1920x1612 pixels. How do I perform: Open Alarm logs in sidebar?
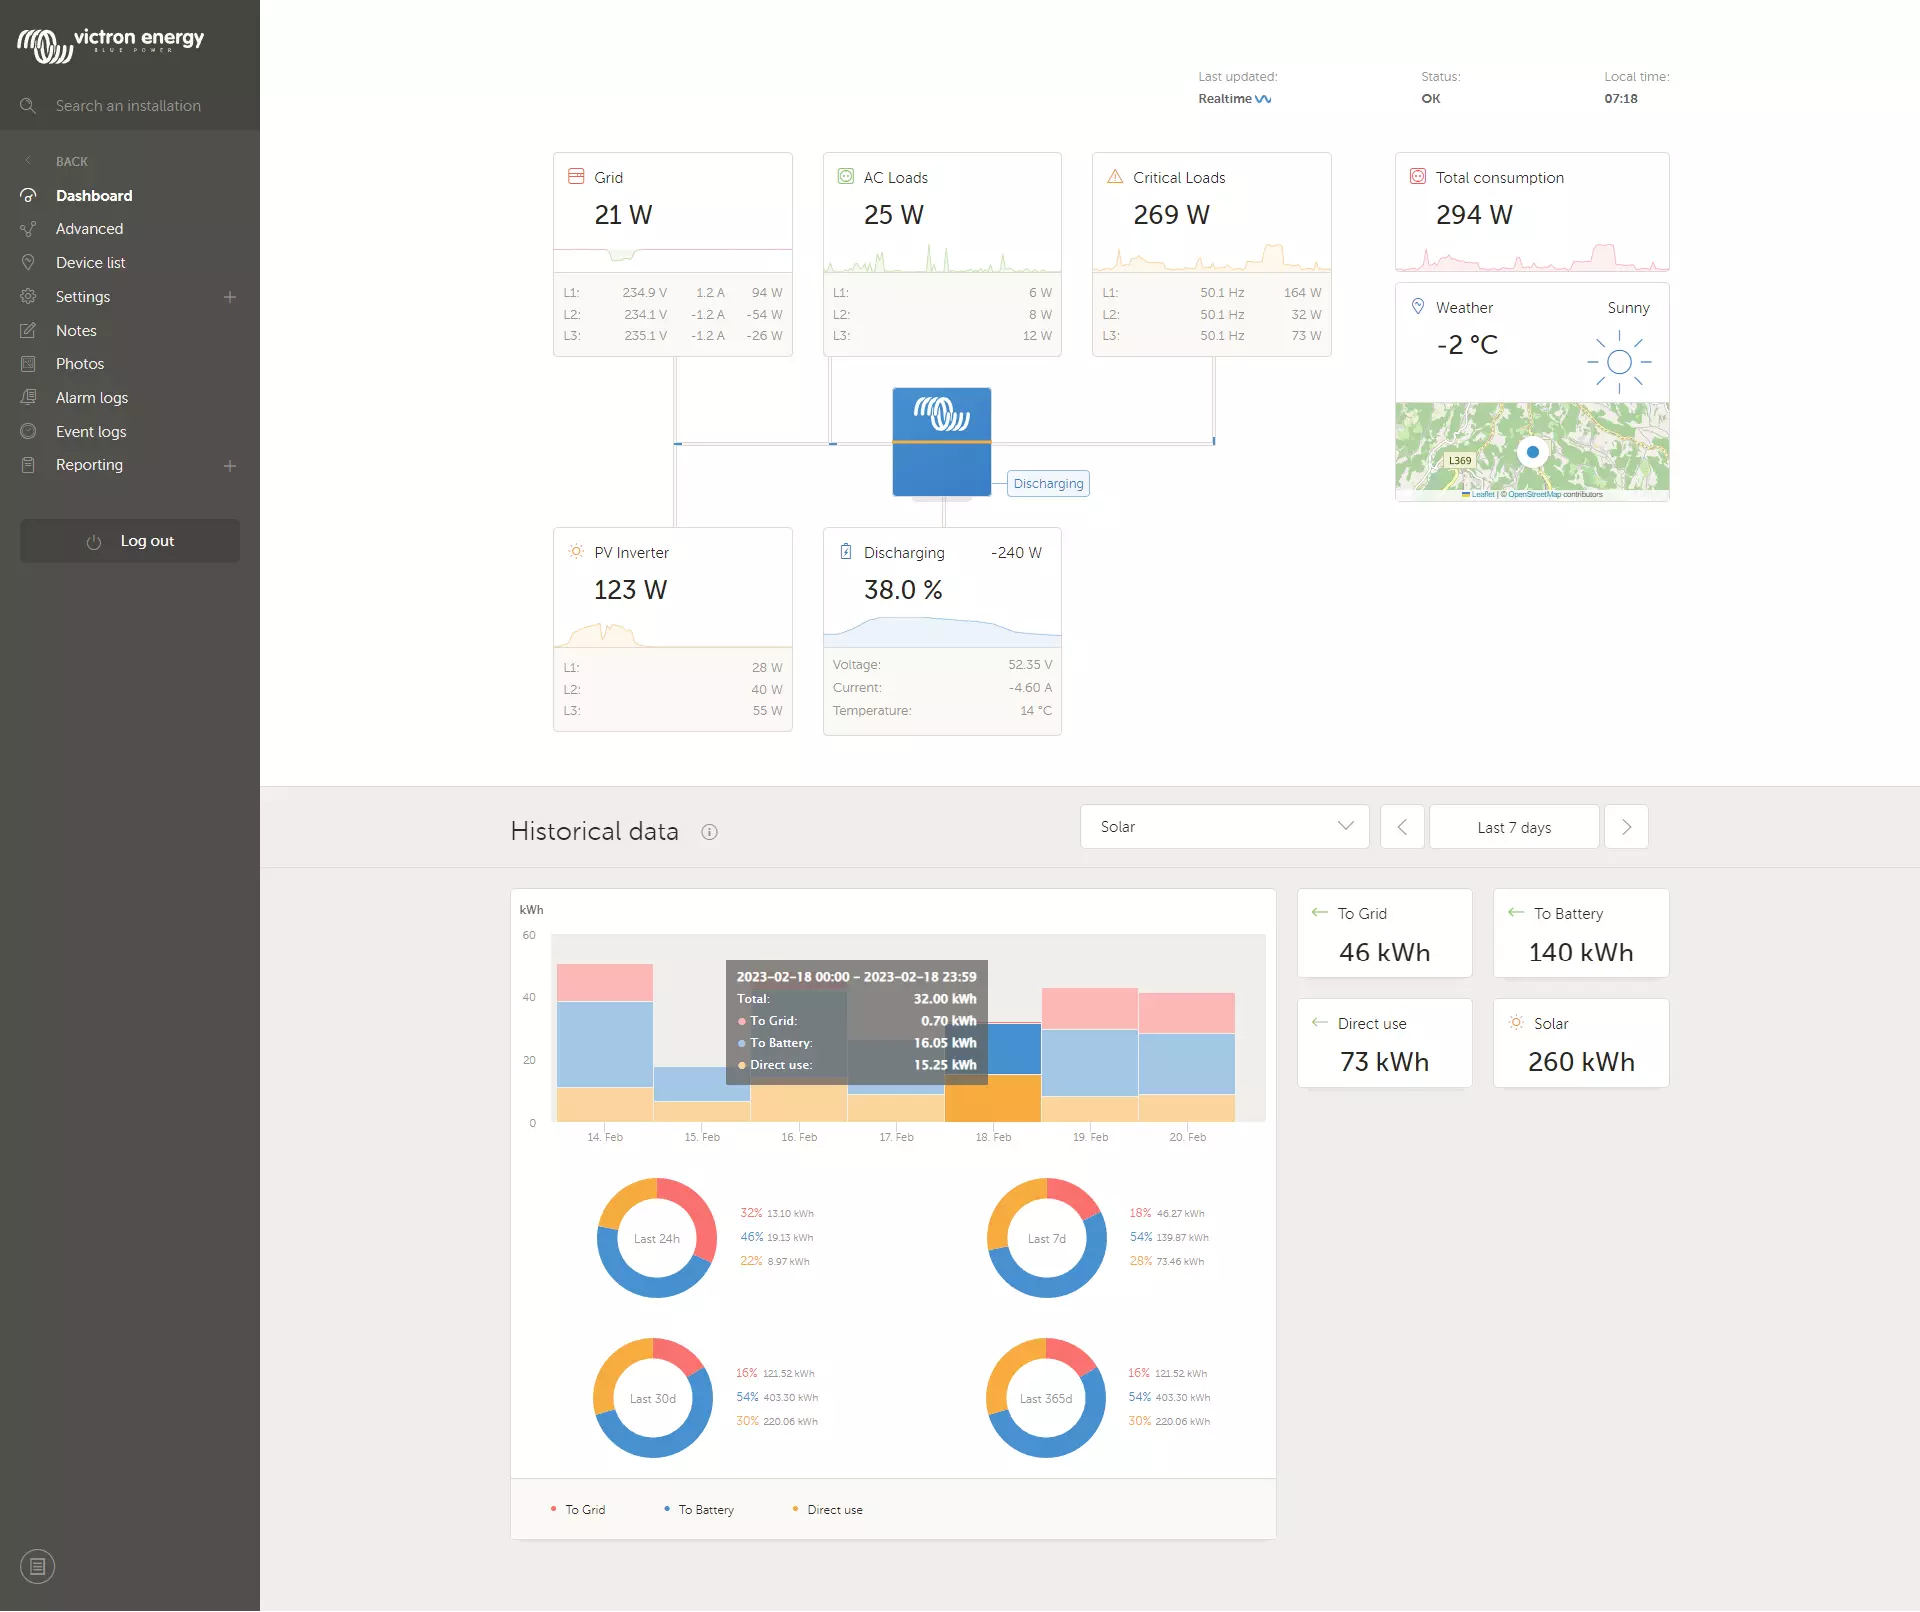92,398
